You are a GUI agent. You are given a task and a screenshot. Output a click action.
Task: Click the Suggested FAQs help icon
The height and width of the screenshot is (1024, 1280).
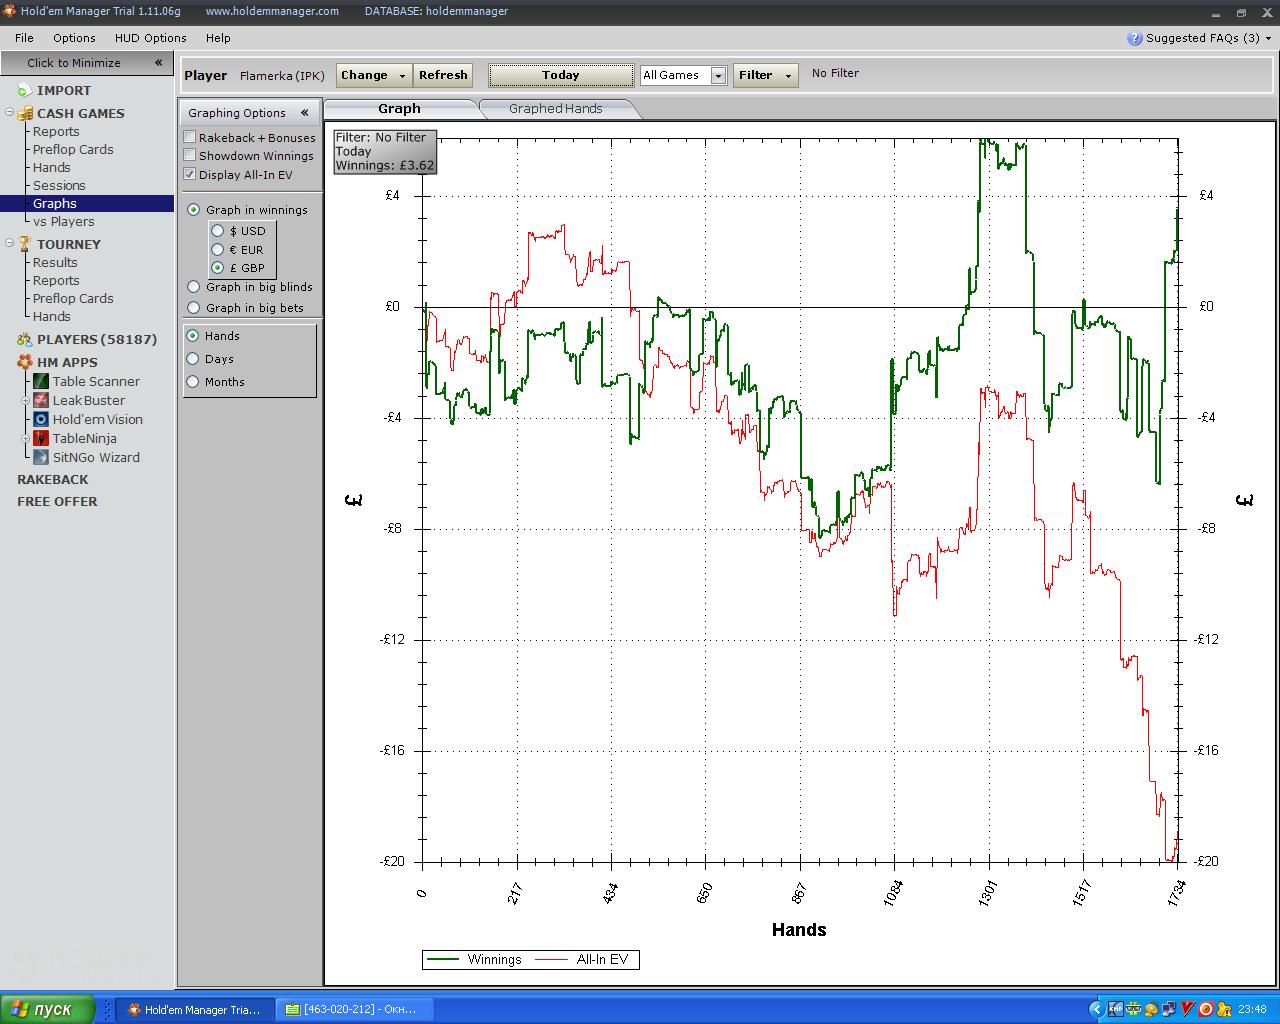[x=1134, y=38]
